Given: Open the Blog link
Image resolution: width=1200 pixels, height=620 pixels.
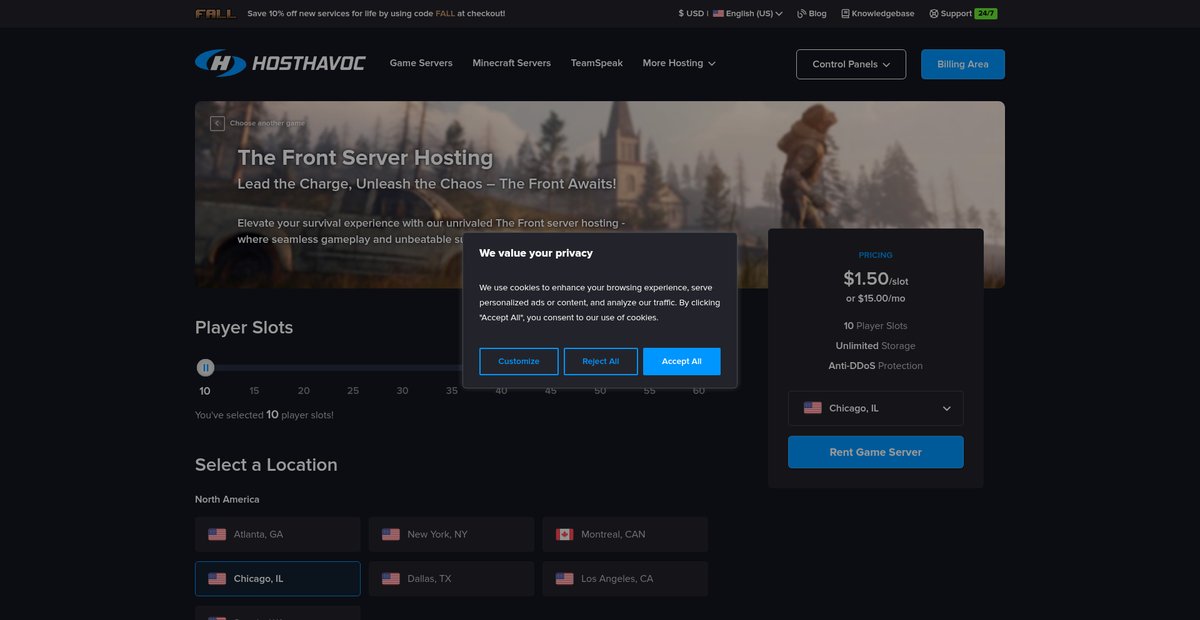Looking at the screenshot, I should point(812,14).
